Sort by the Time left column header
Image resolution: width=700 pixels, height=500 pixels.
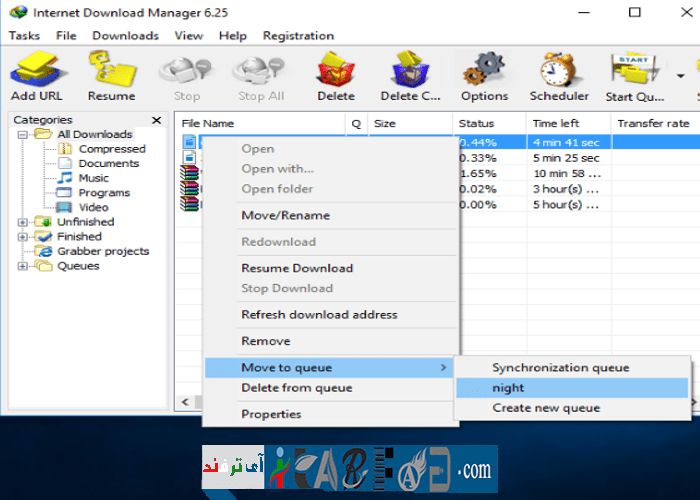[558, 124]
